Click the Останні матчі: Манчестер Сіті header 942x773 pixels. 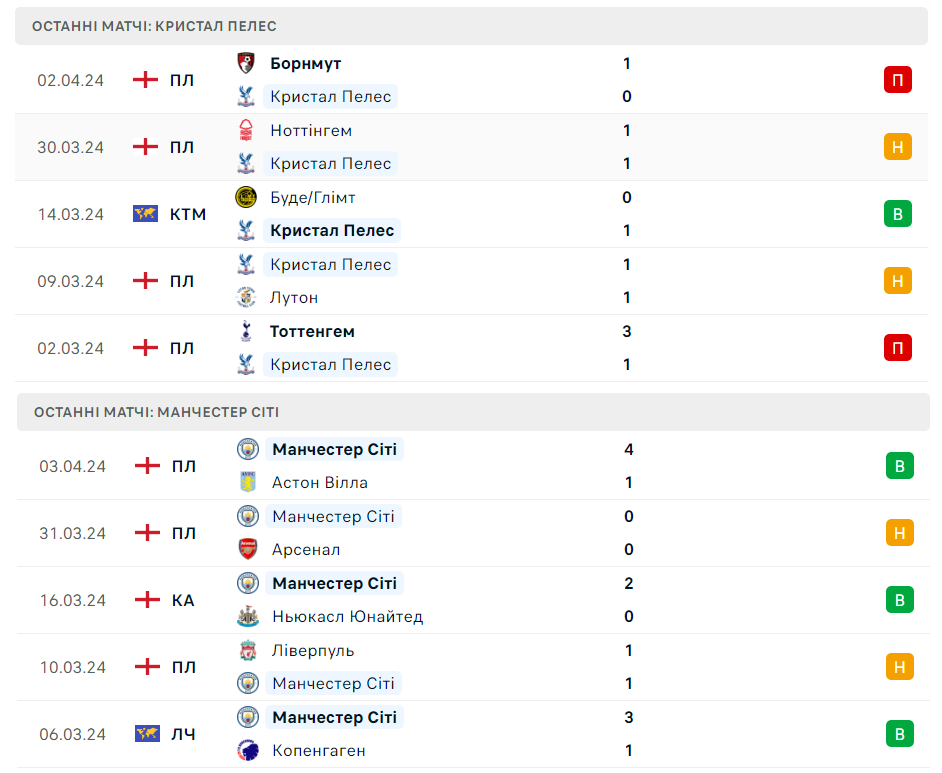(x=156, y=412)
